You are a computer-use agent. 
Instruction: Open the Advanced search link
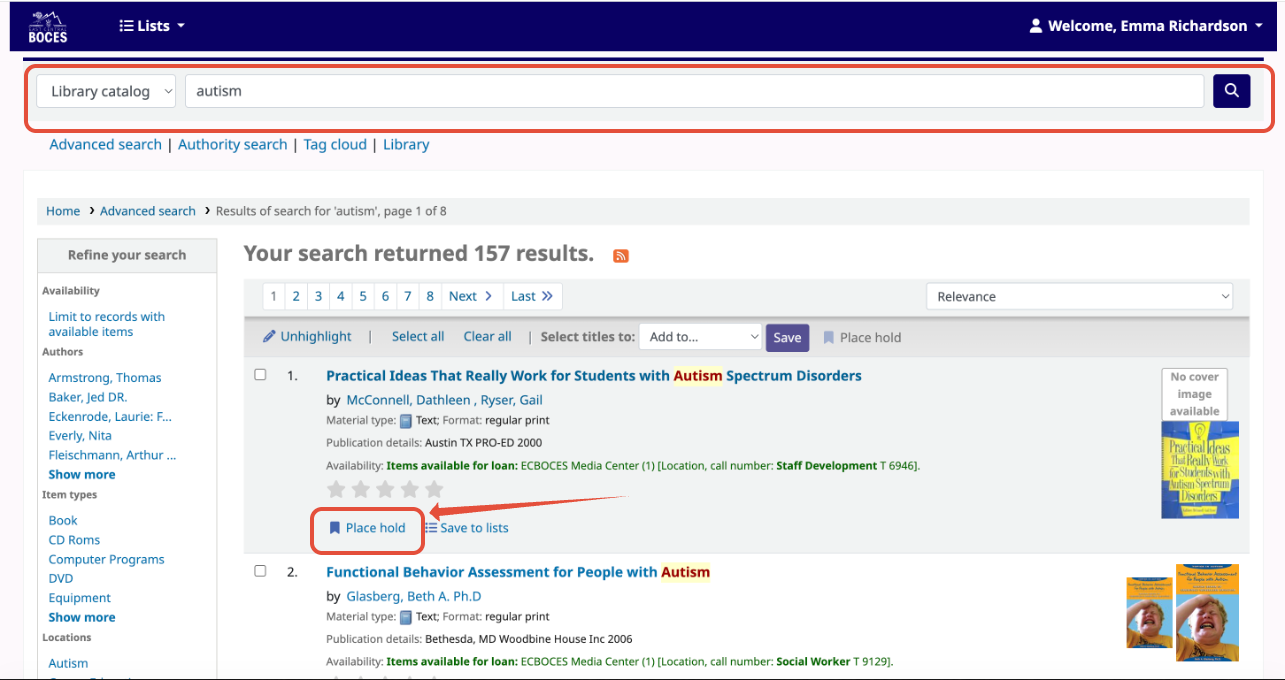[x=105, y=144]
